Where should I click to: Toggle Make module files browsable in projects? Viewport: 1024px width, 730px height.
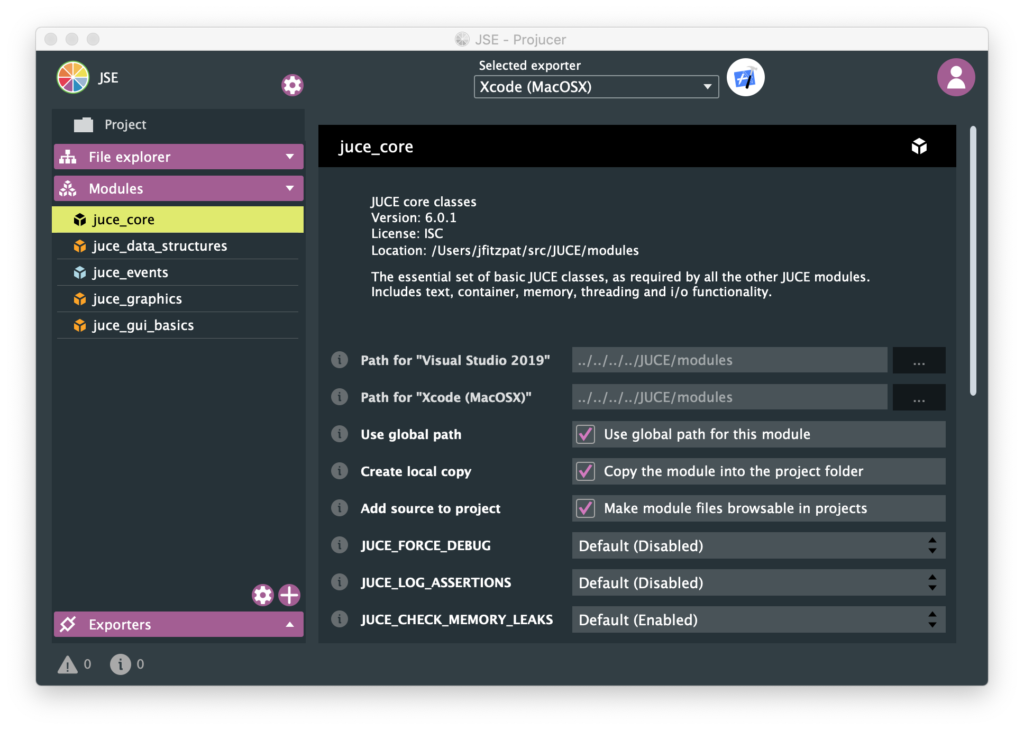tap(586, 509)
